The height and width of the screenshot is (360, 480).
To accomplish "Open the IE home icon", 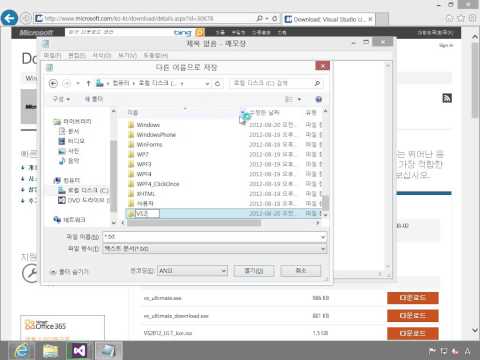I will (x=449, y=19).
